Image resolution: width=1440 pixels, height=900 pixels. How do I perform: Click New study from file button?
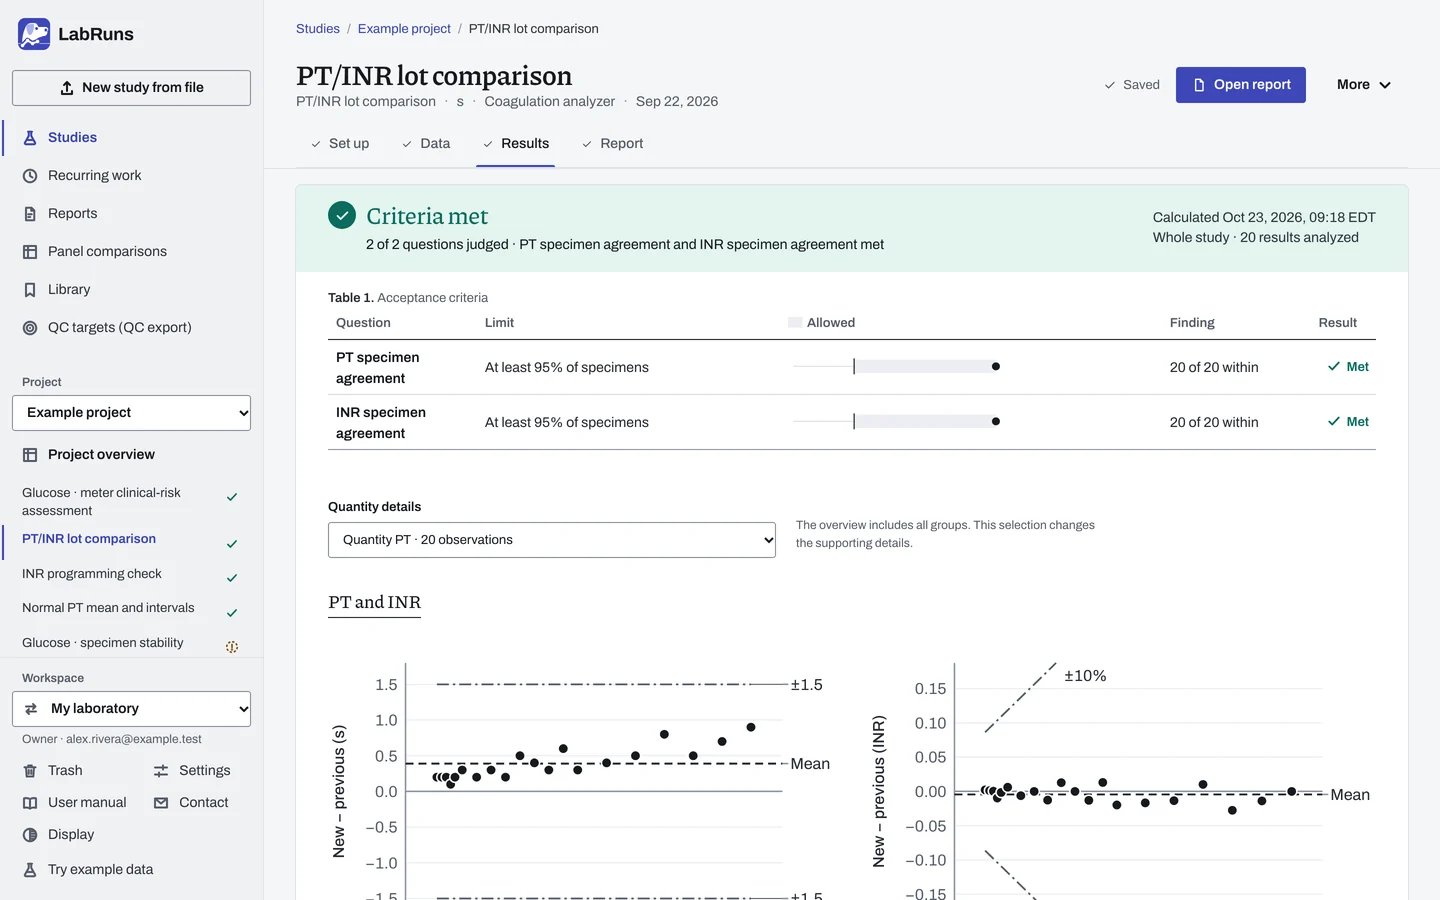(131, 88)
